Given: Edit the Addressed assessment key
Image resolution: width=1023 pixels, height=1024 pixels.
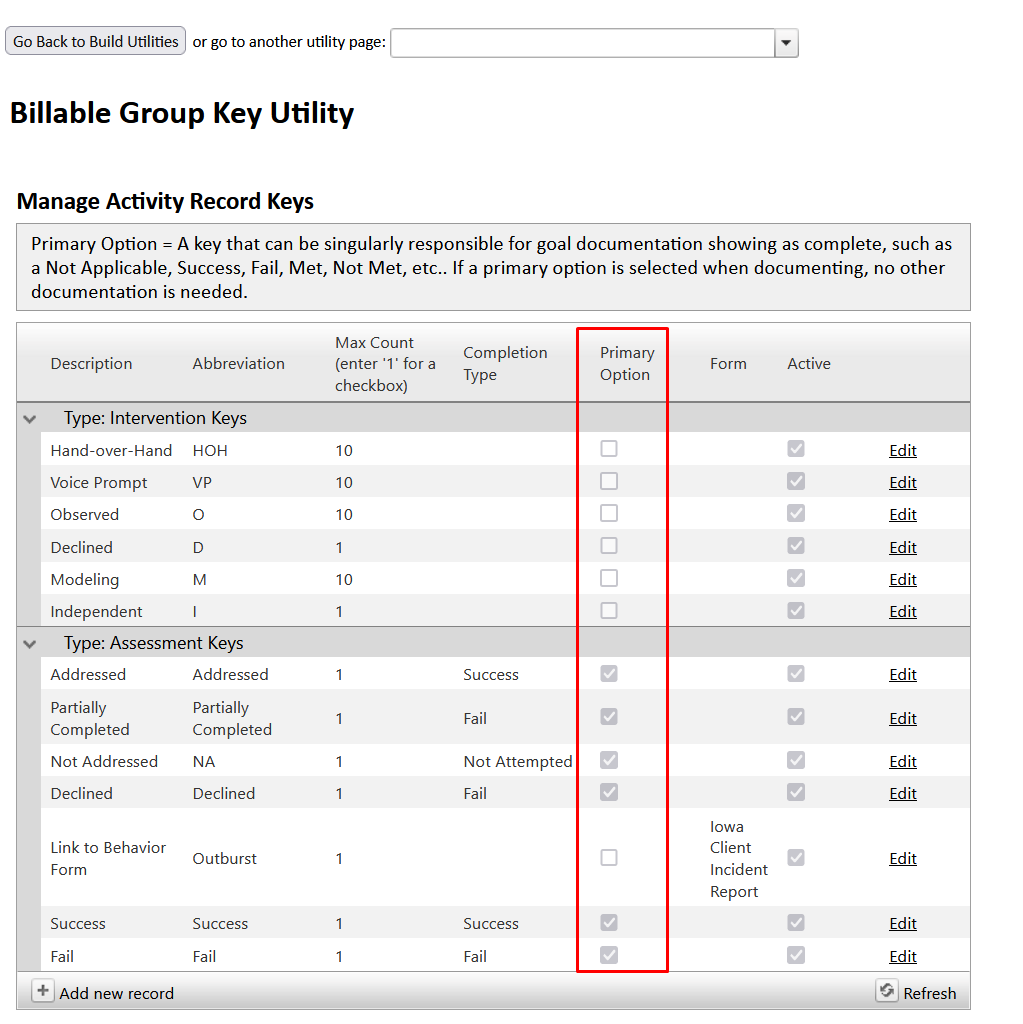Looking at the screenshot, I should (903, 675).
